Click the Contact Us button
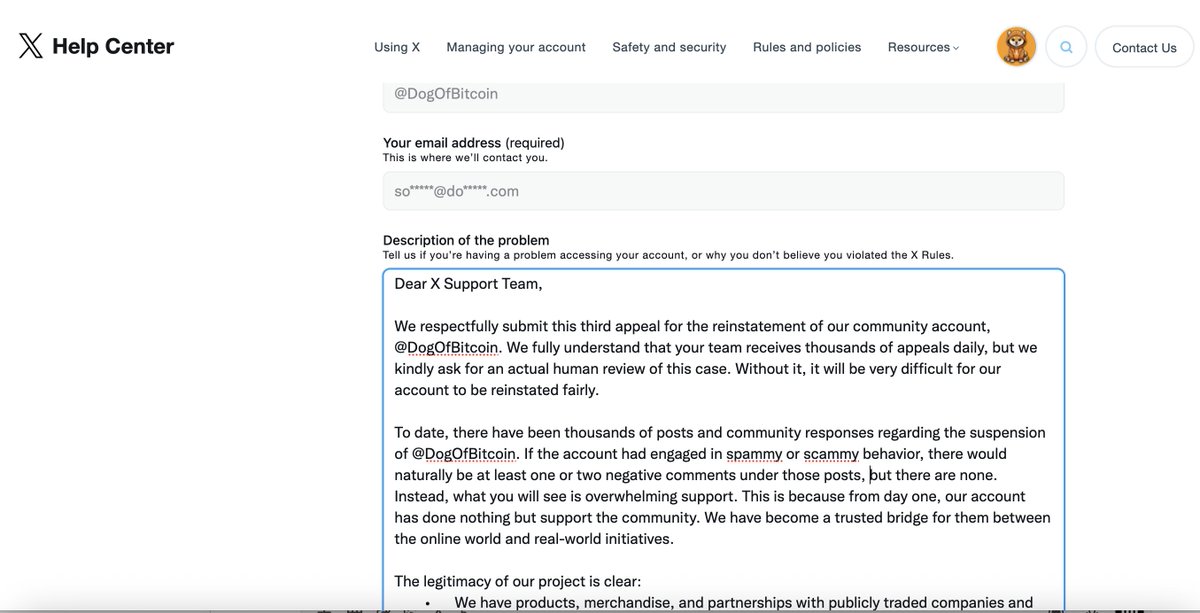The height and width of the screenshot is (613, 1200). (1144, 47)
